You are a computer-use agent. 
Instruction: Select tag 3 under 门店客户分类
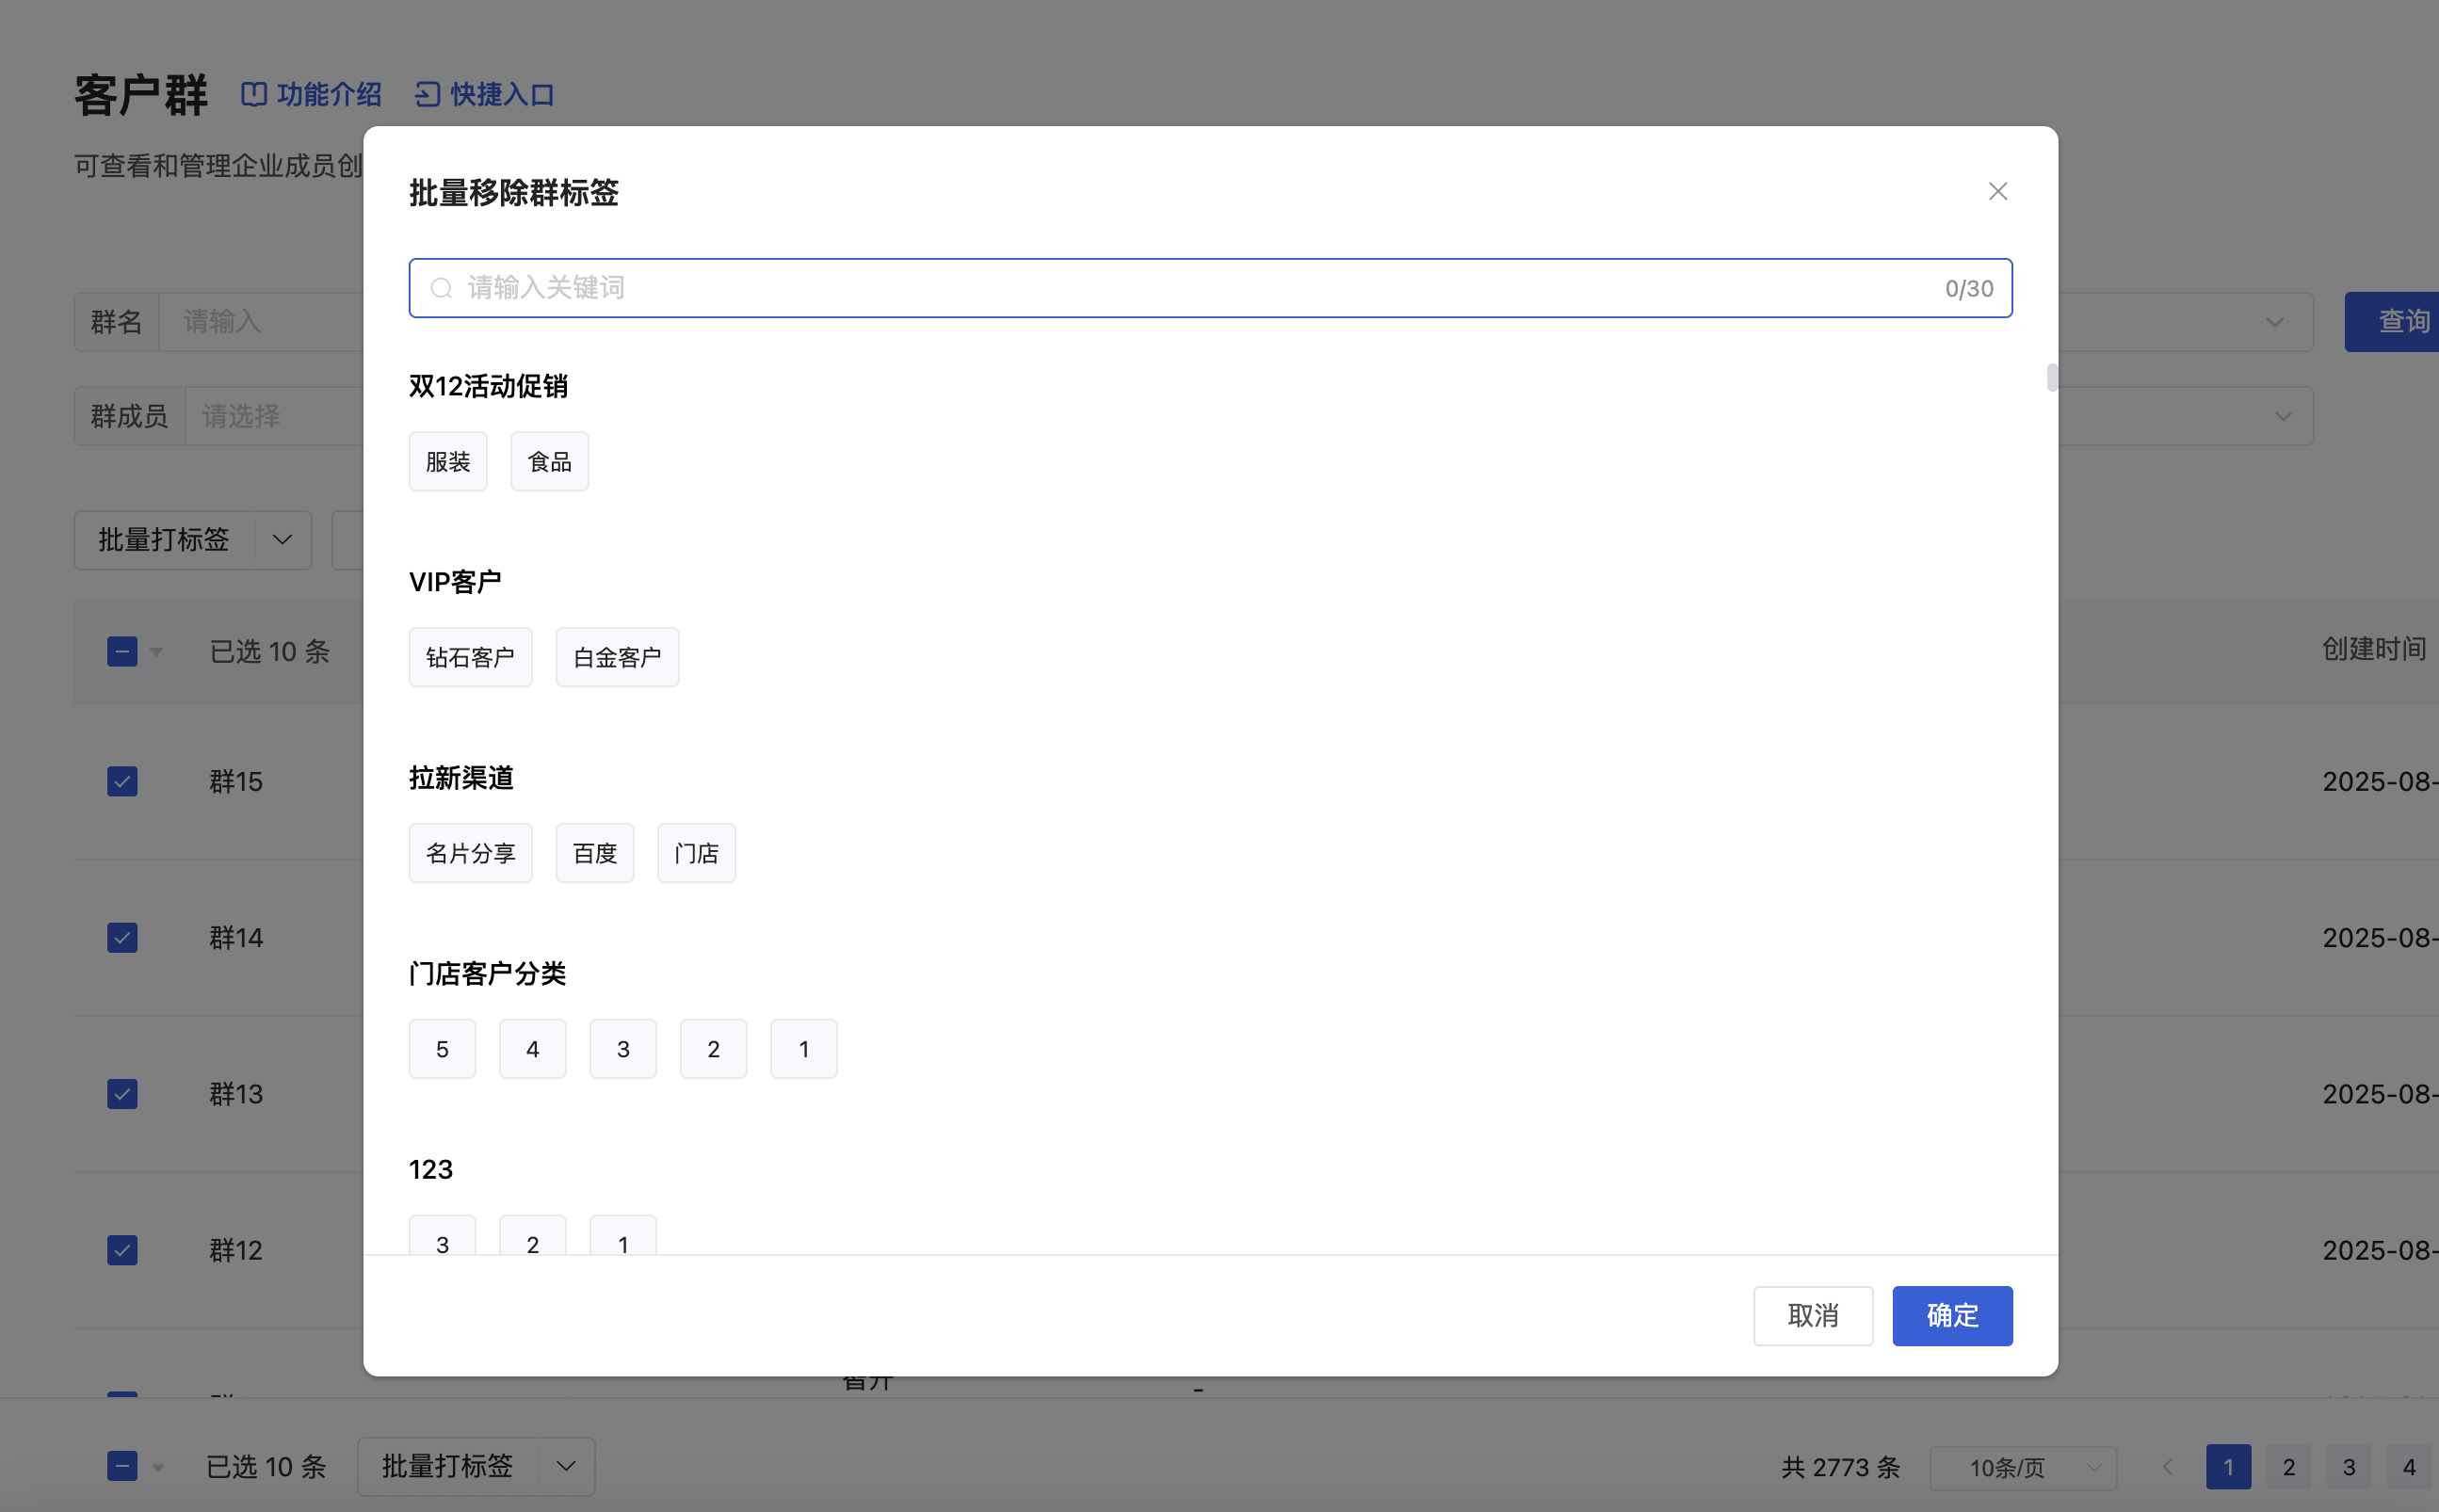click(x=623, y=1049)
